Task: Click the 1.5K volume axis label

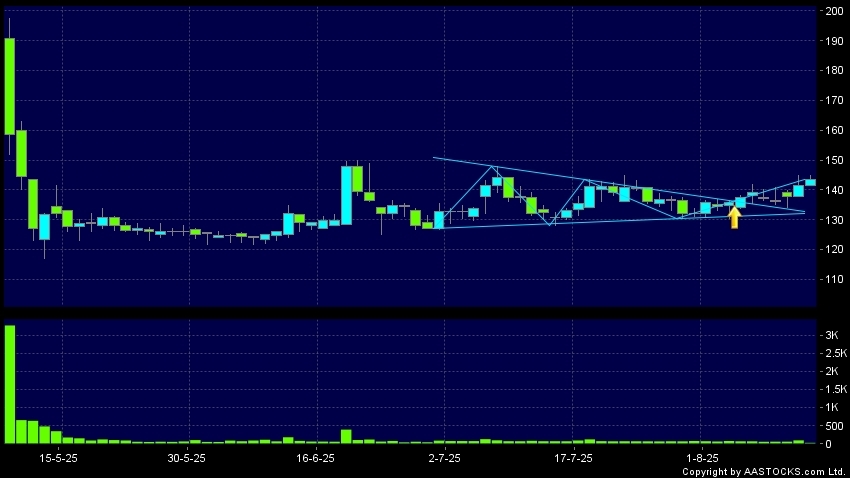Action: (x=836, y=390)
